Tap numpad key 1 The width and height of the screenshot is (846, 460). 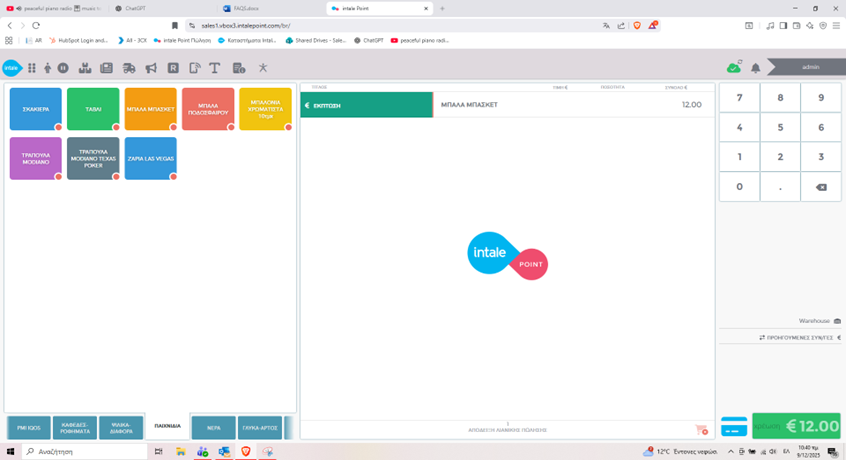click(739, 157)
